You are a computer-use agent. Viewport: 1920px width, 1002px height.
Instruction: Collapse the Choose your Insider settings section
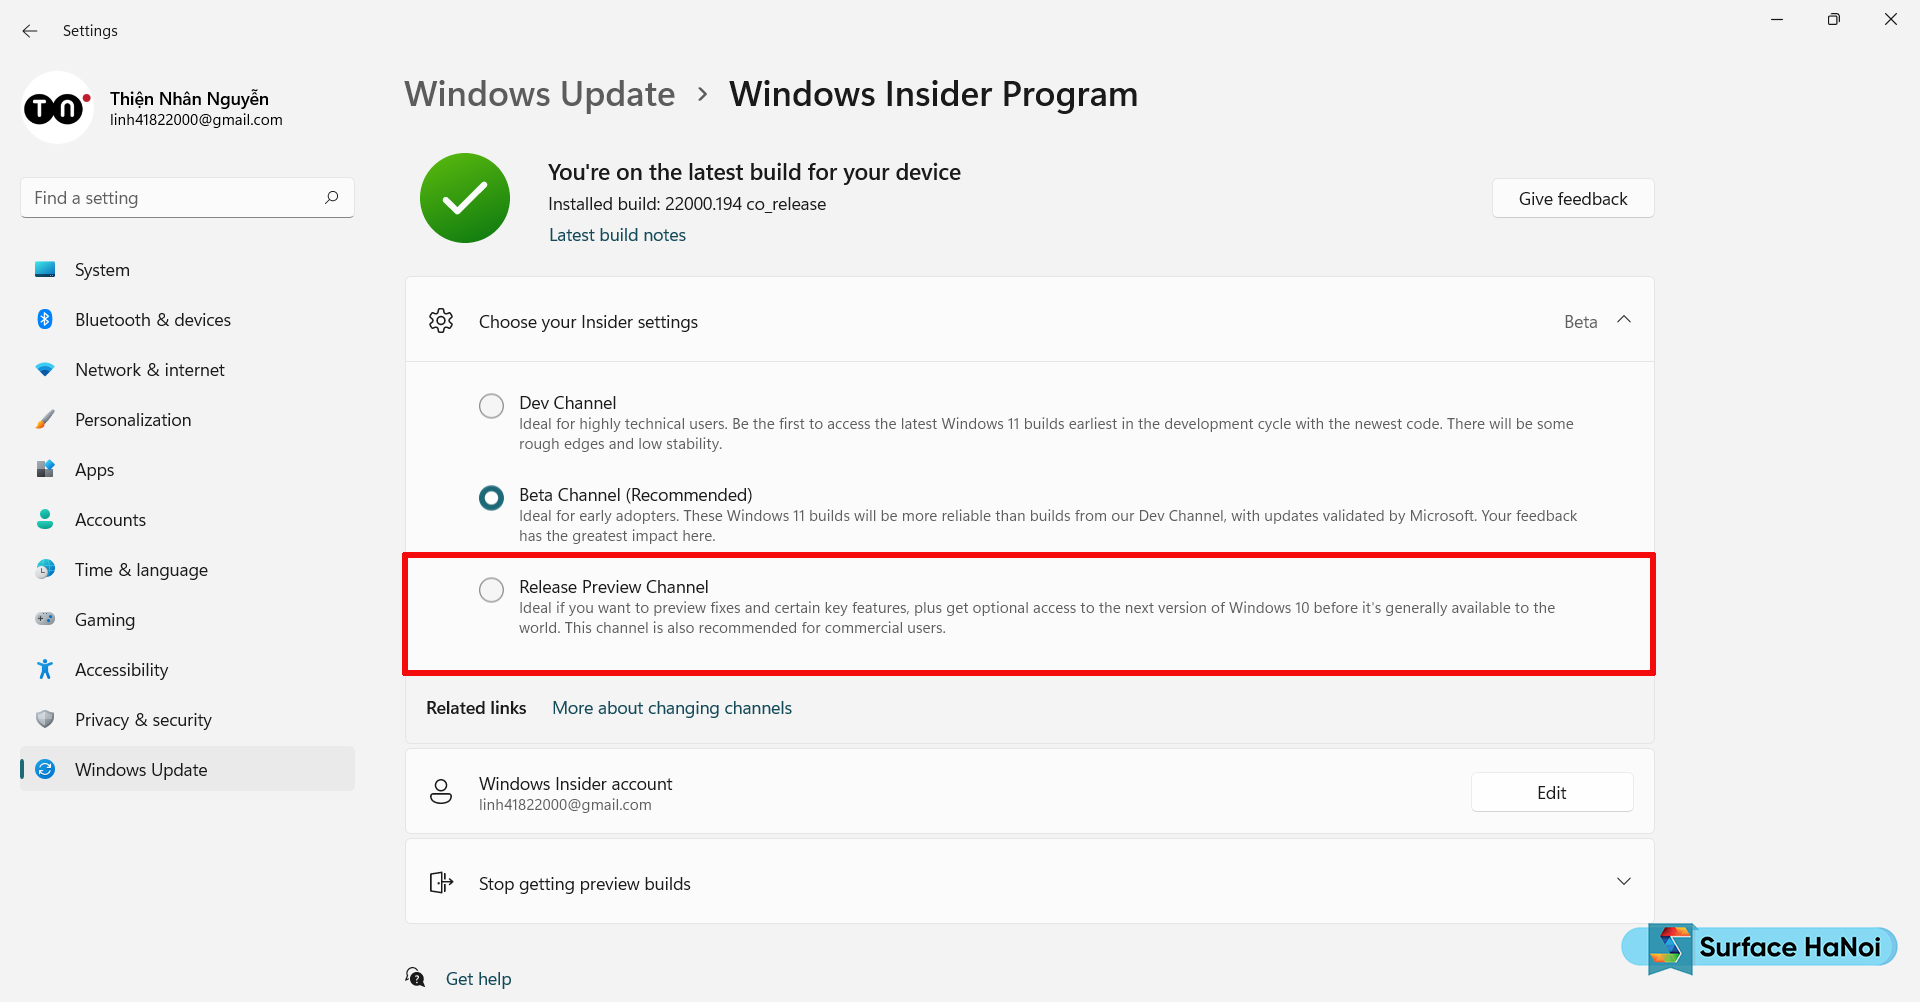[1624, 320]
